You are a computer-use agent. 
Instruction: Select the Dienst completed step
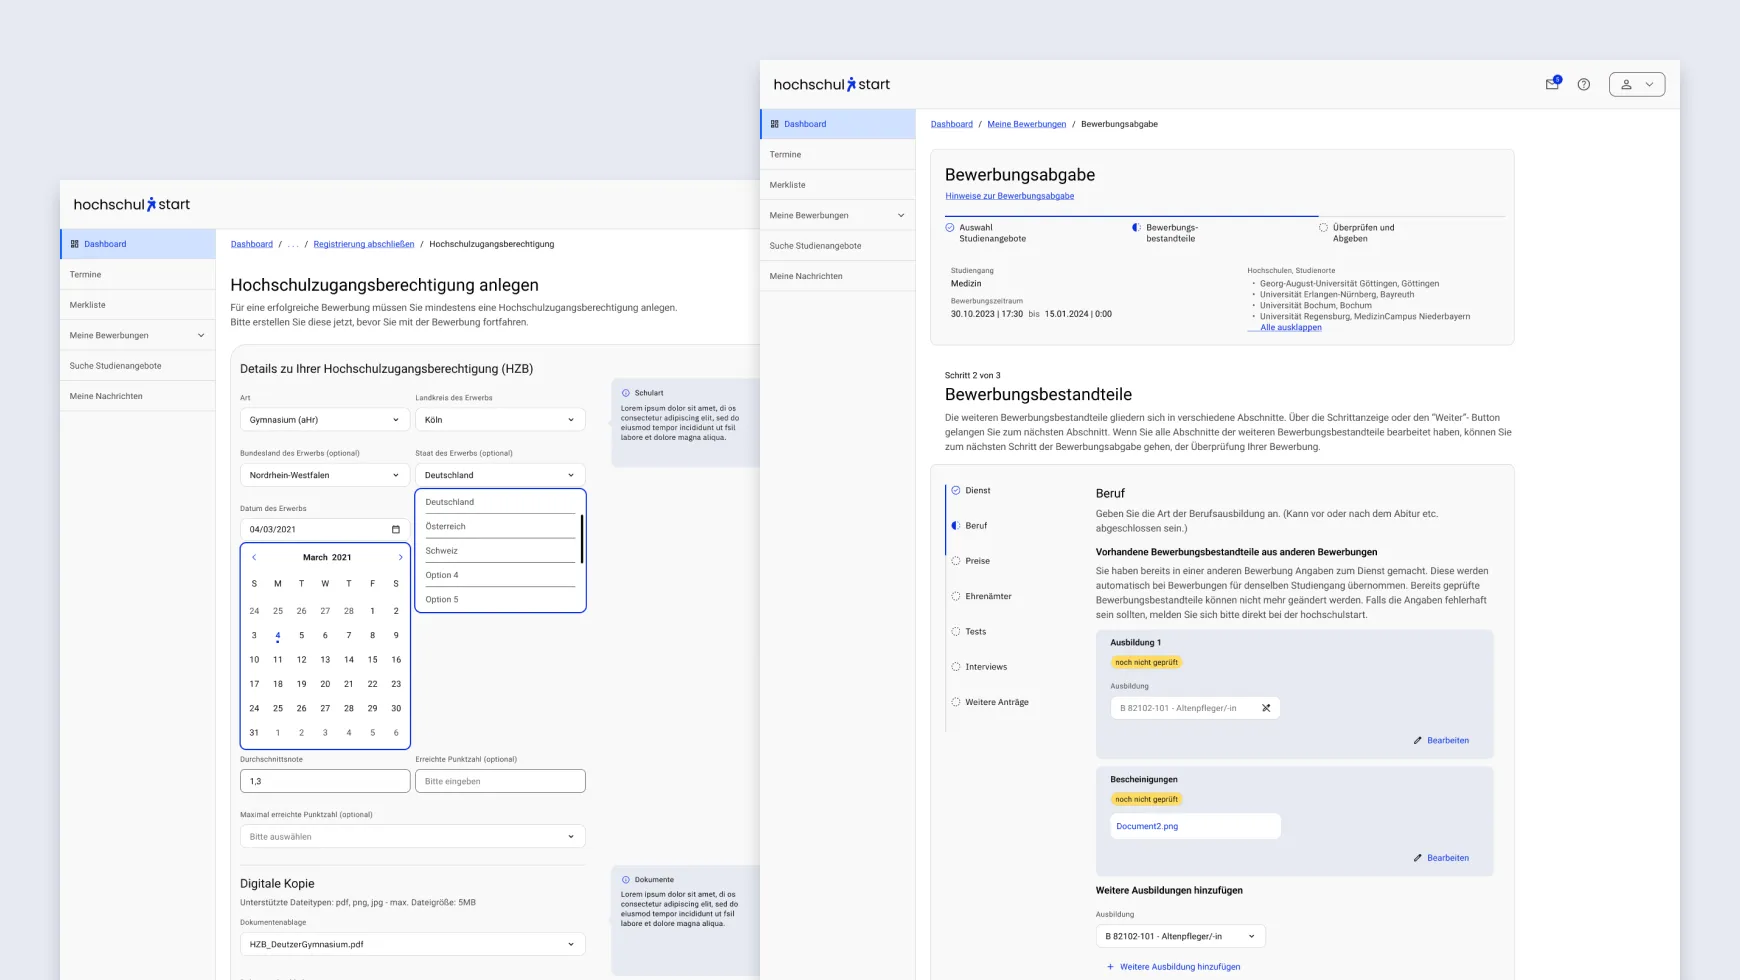click(x=977, y=490)
